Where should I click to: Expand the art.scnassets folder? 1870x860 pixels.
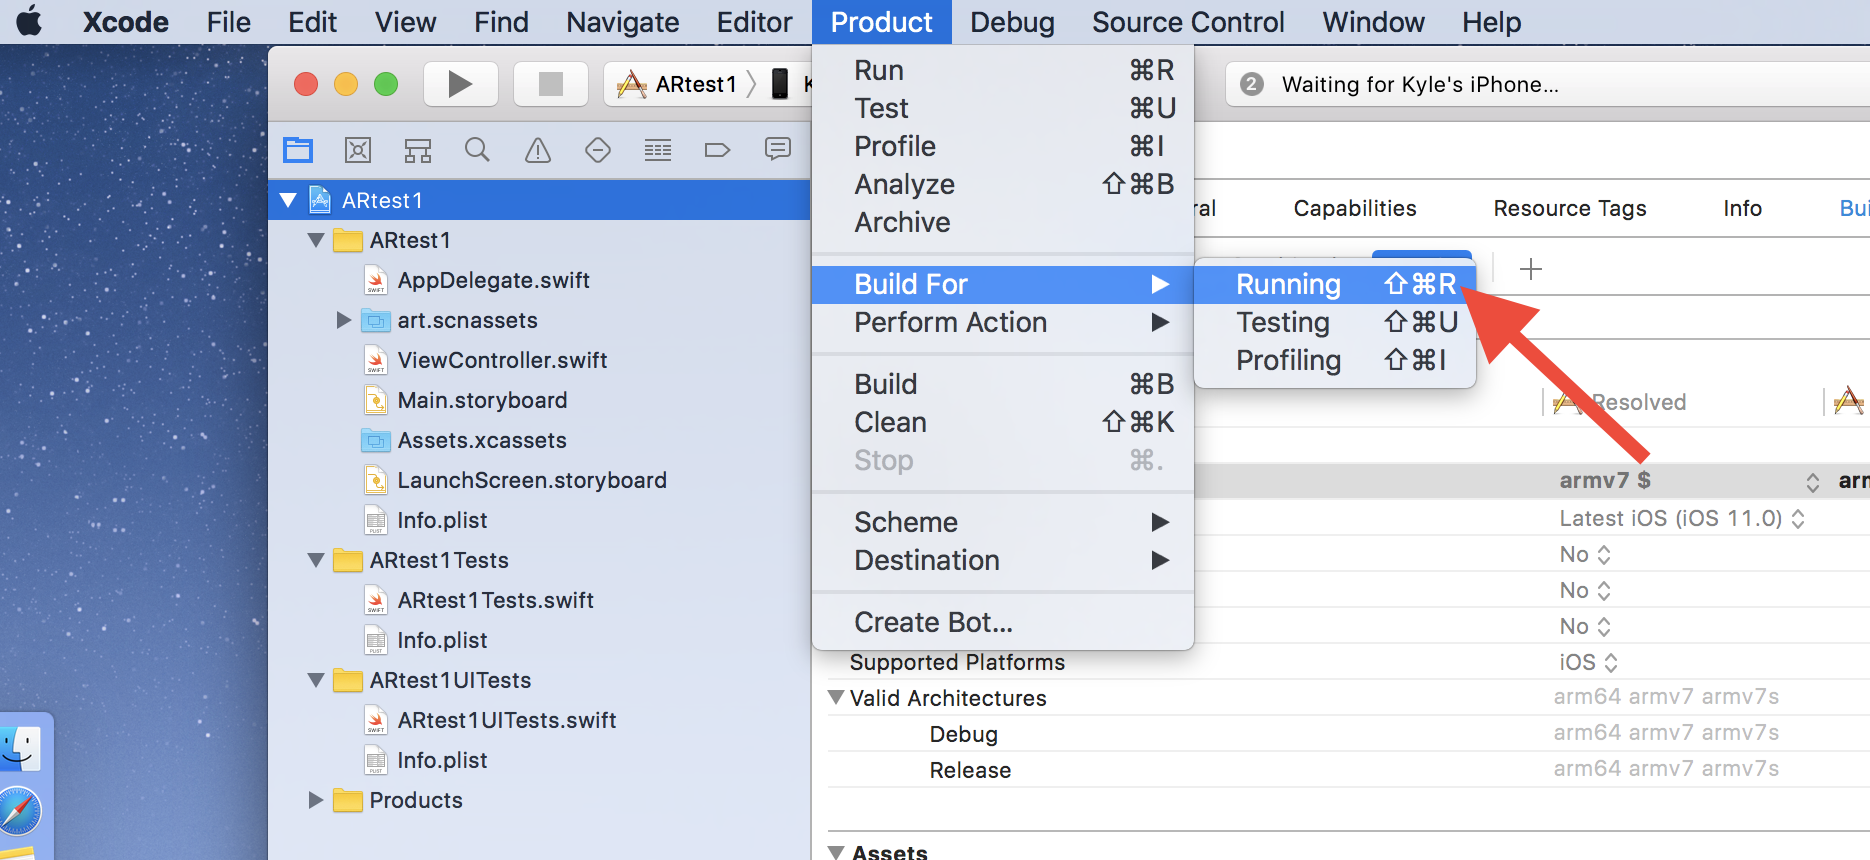tap(343, 320)
